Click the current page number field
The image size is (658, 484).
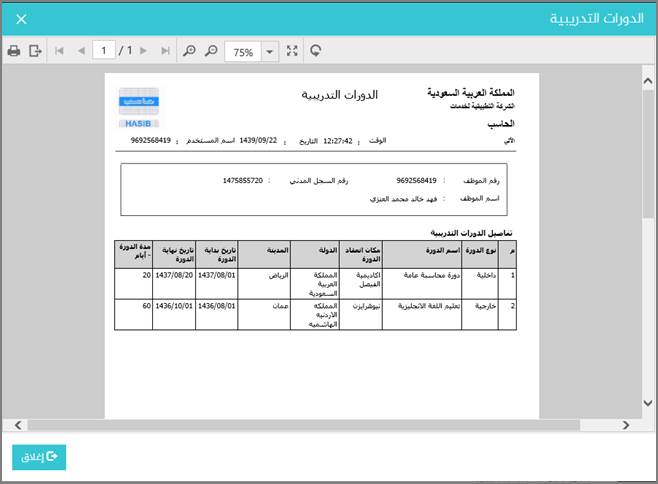tap(104, 51)
